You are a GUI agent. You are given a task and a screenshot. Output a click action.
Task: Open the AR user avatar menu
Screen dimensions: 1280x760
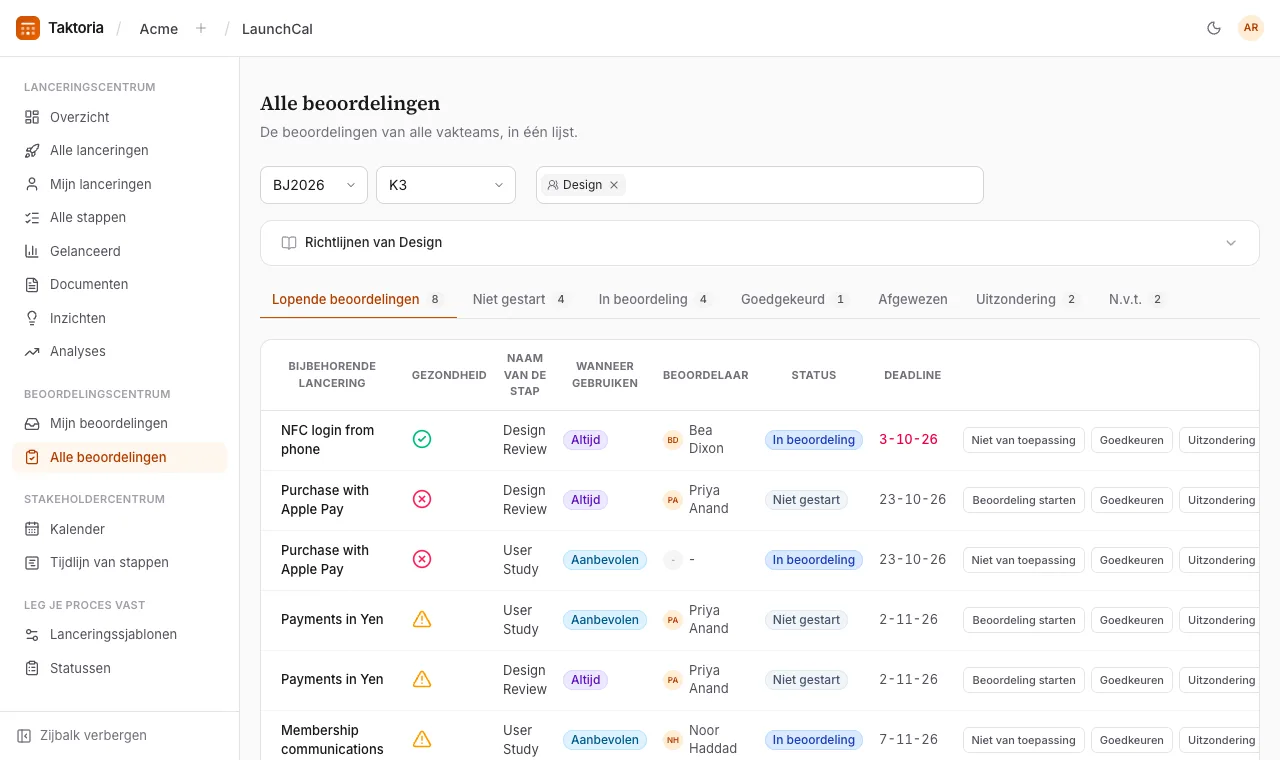click(1251, 28)
